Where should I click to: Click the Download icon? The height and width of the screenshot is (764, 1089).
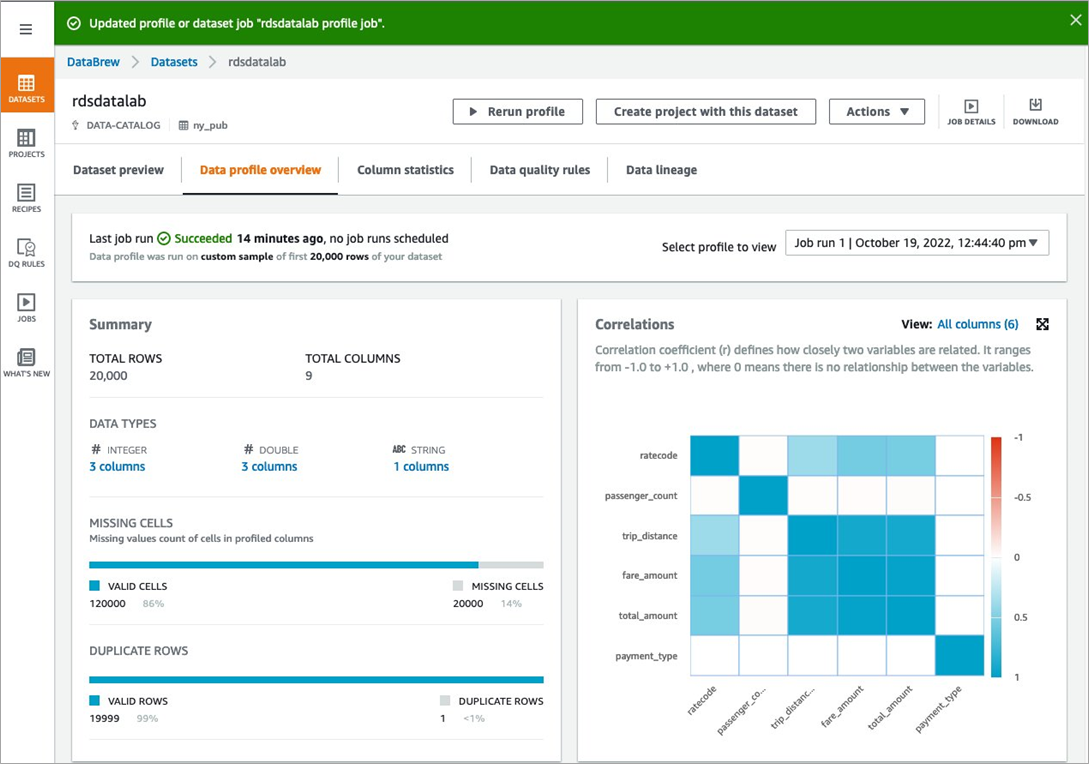click(1036, 112)
